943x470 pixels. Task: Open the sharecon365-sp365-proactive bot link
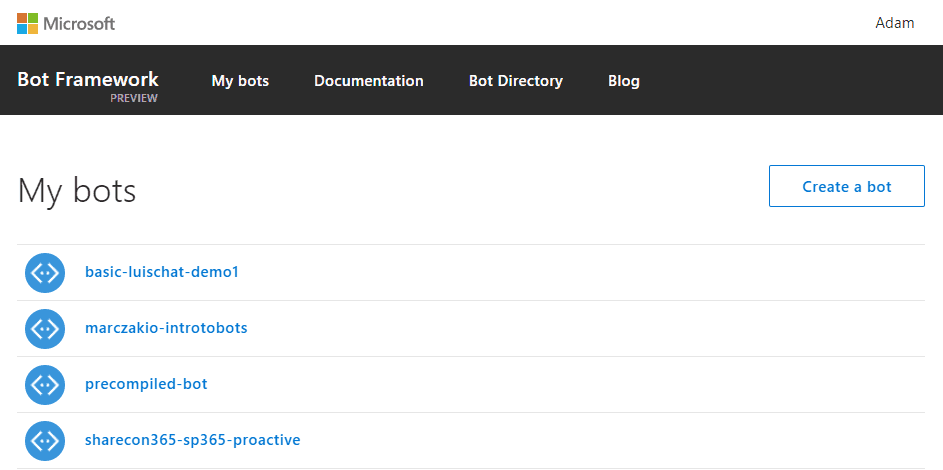point(192,440)
